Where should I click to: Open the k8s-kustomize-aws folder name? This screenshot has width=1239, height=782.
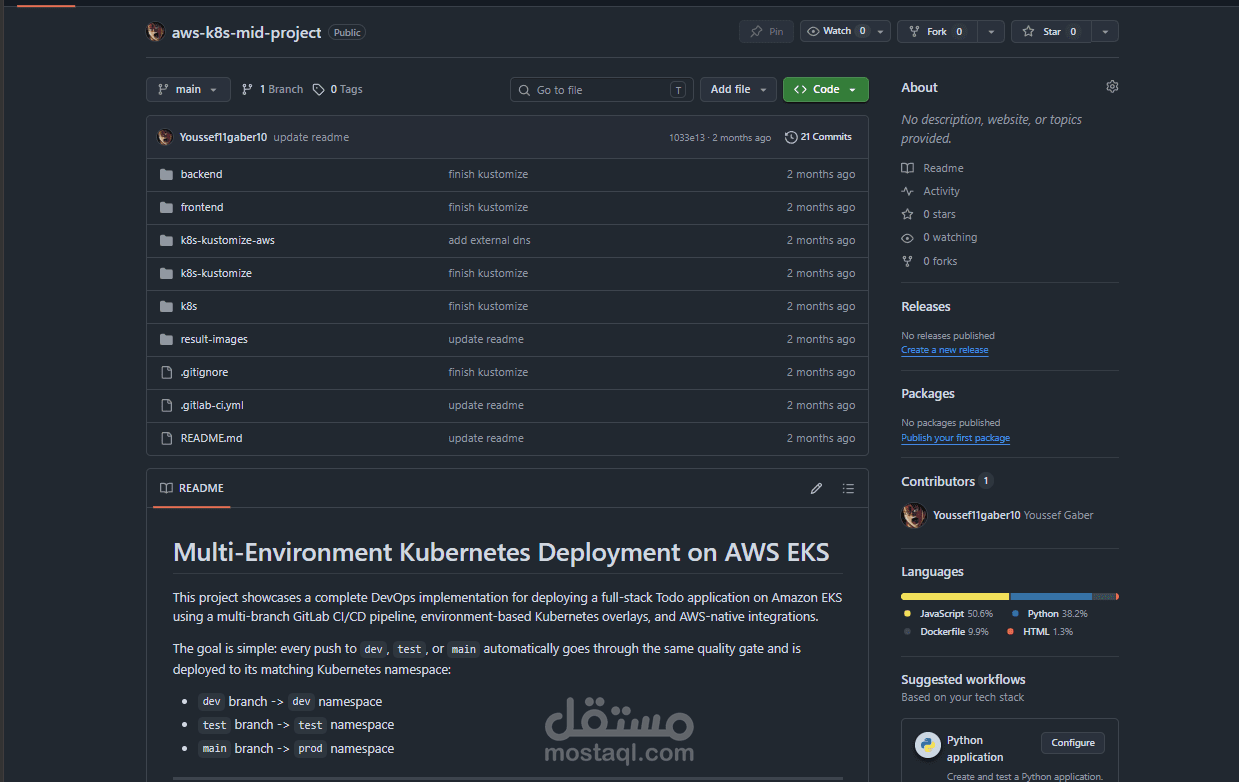point(227,240)
